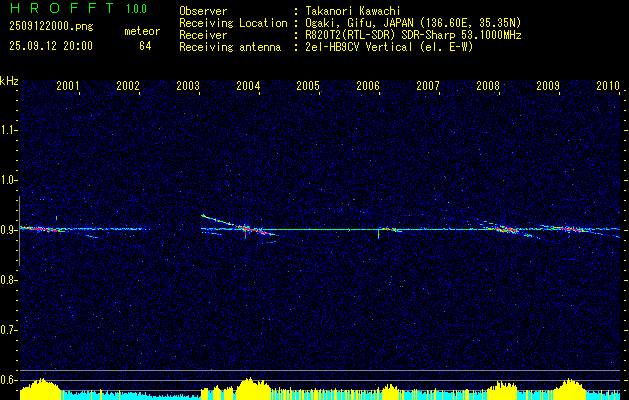Click the word meteor above the count
This screenshot has height=400, width=629.
[142, 31]
